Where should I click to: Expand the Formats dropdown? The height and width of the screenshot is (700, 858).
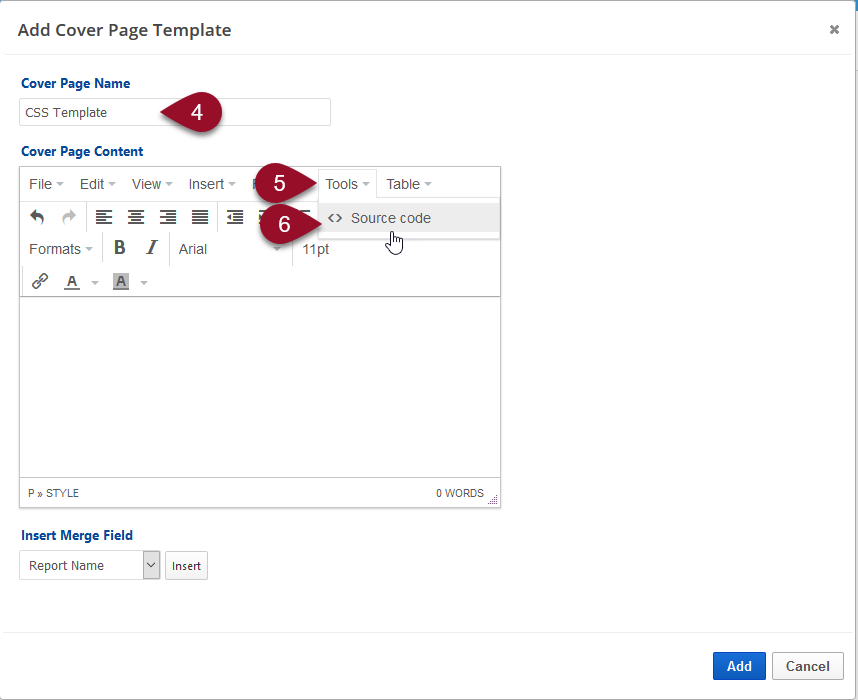60,249
